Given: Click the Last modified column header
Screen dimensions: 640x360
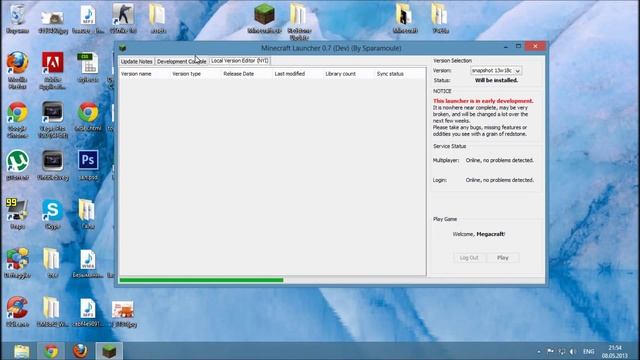Looking at the screenshot, I should coord(298,74).
